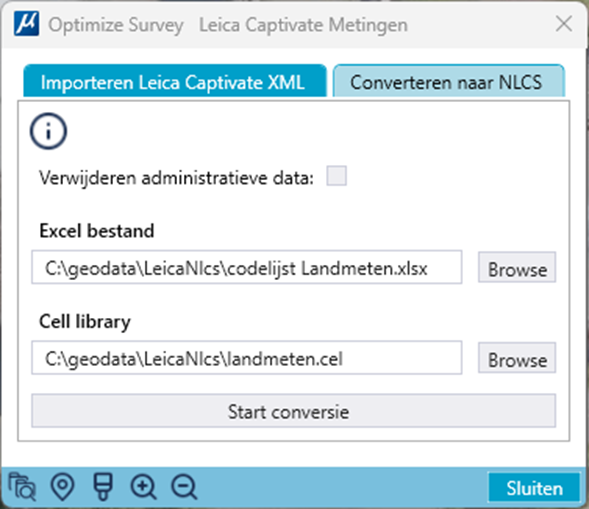Browse for the Cell library file
Viewport: 589px width, 509px height.
(x=517, y=358)
